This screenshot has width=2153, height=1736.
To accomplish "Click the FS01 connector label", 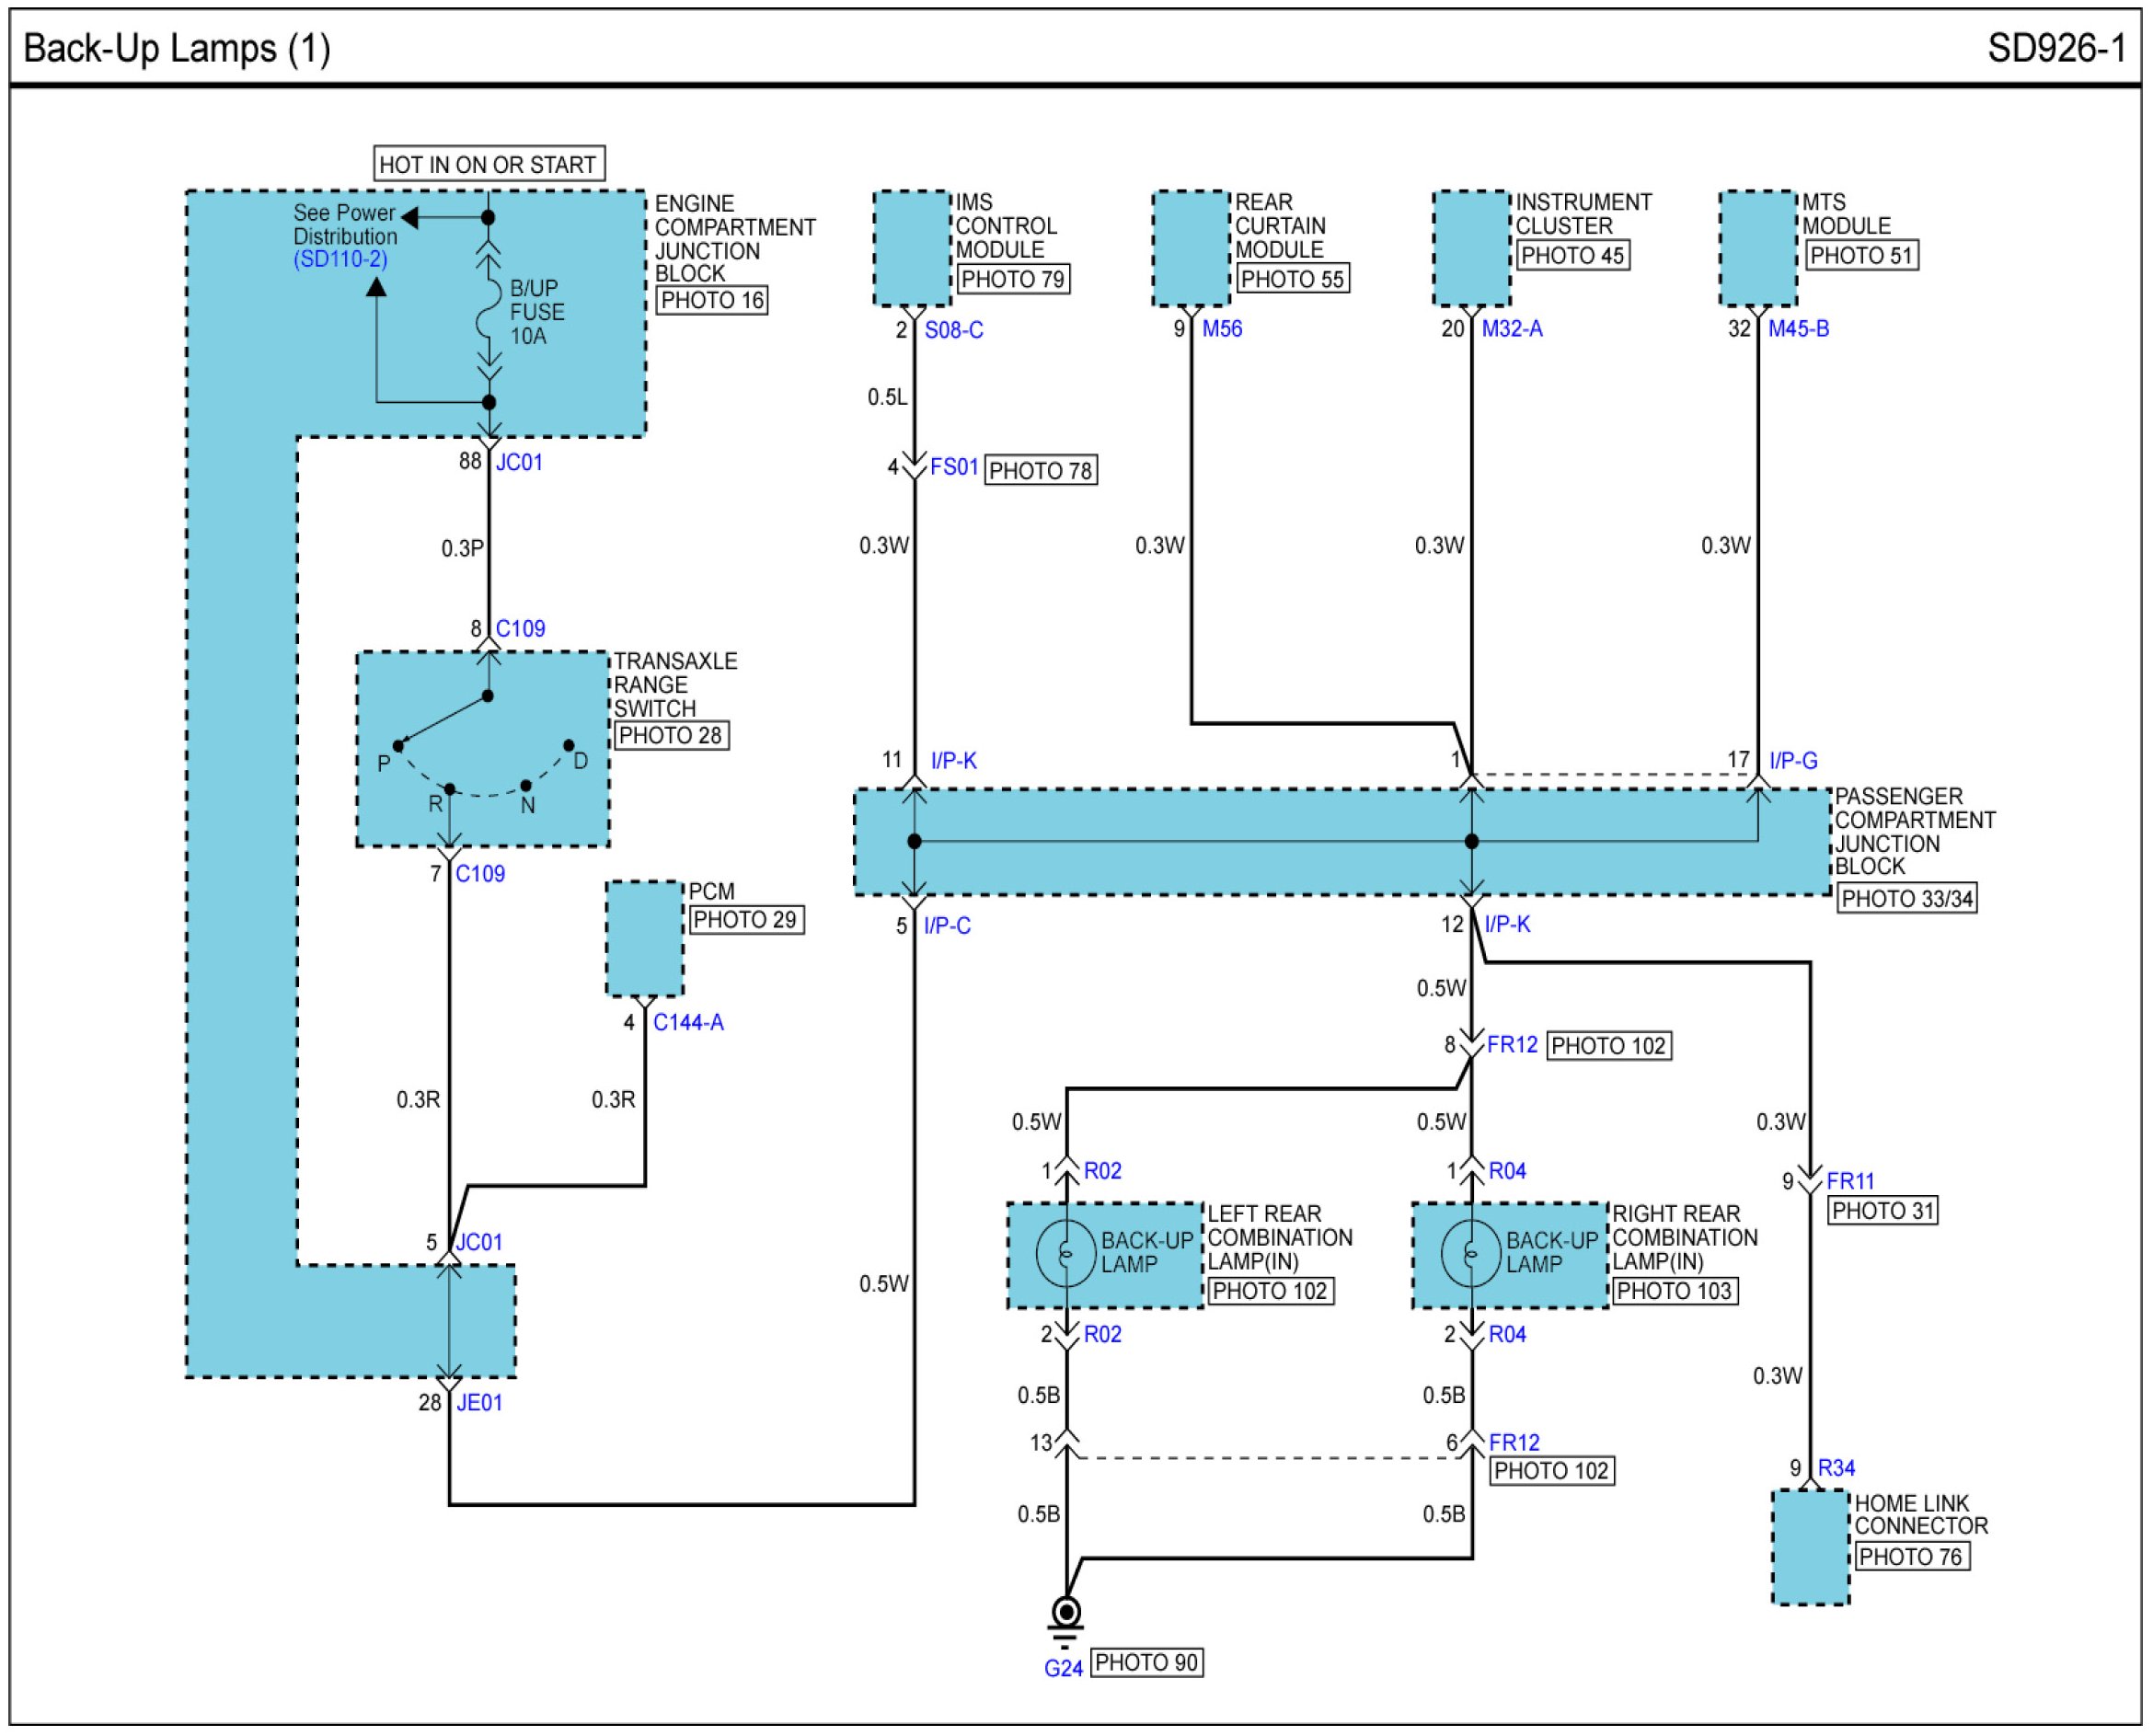I will (x=953, y=467).
